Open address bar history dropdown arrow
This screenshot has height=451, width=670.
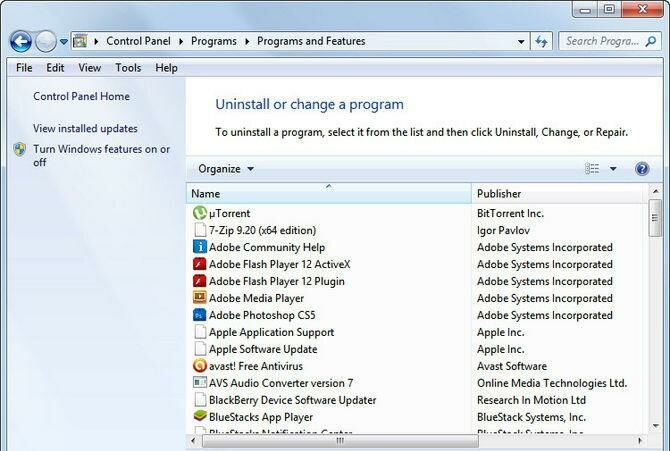(x=521, y=41)
